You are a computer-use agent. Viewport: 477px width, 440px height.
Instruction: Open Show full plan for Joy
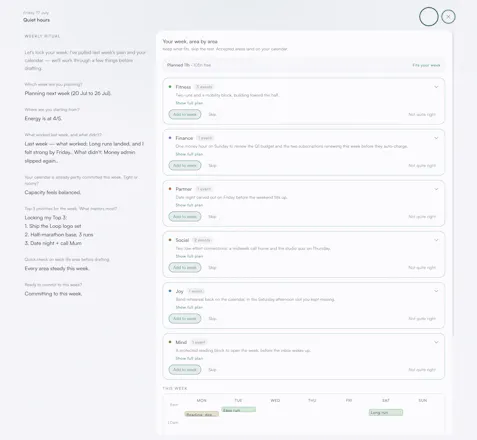189,307
